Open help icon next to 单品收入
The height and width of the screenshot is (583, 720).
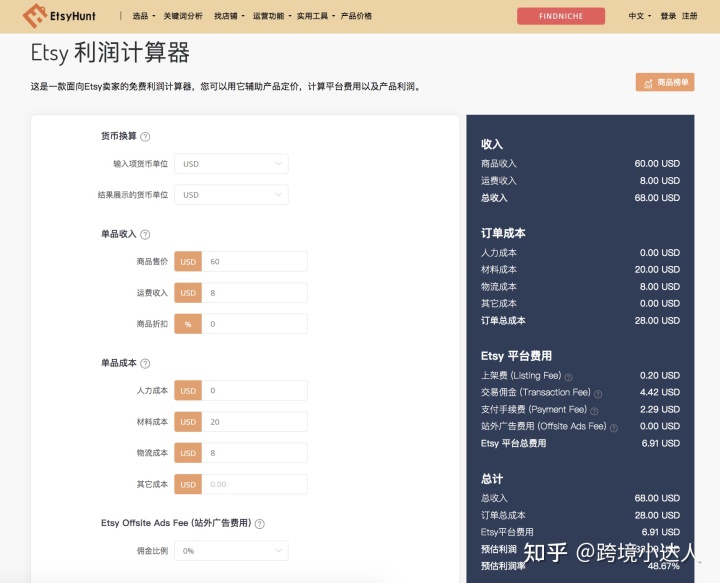coord(145,235)
